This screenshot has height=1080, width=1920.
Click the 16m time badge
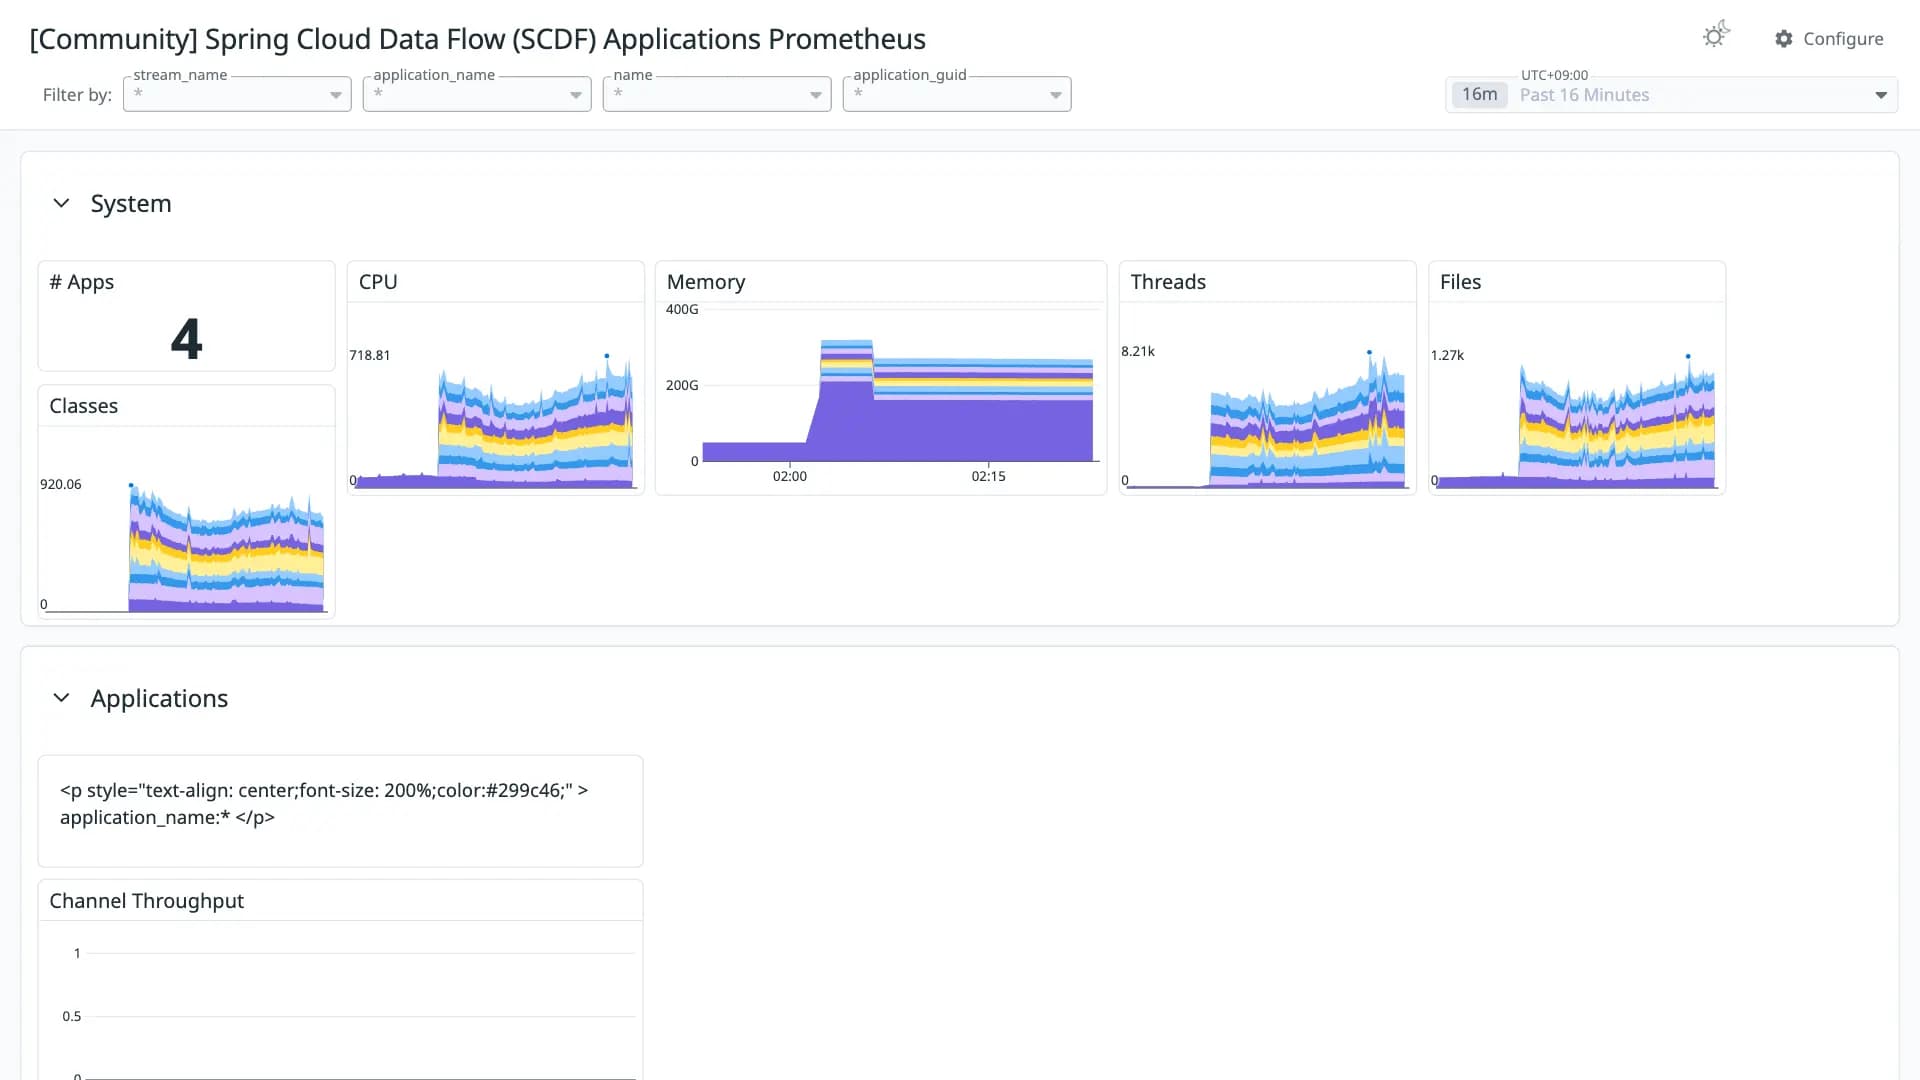coord(1479,95)
